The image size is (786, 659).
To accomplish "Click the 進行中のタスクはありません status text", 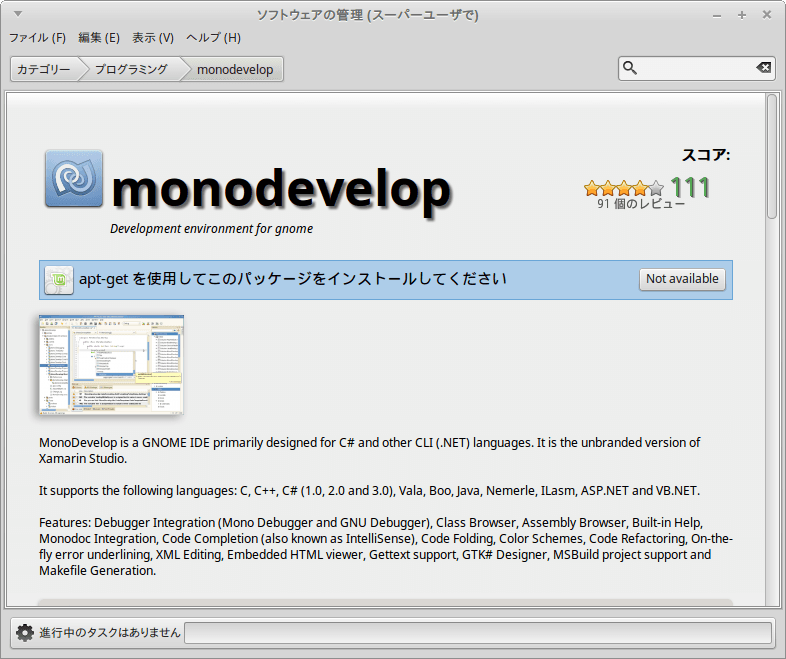I will tap(110, 633).
